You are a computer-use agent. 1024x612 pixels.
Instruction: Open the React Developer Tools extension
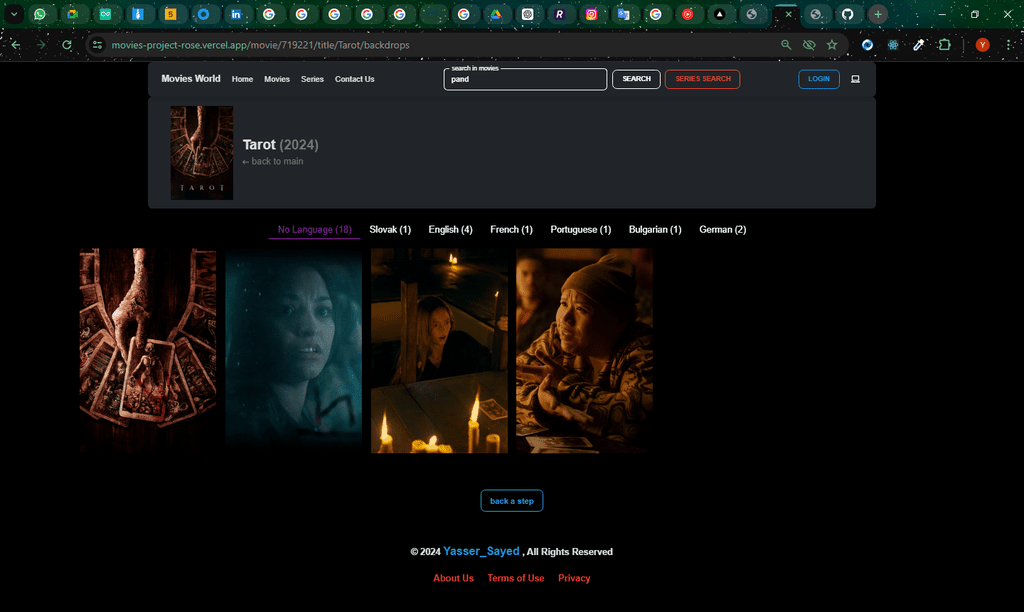[893, 45]
